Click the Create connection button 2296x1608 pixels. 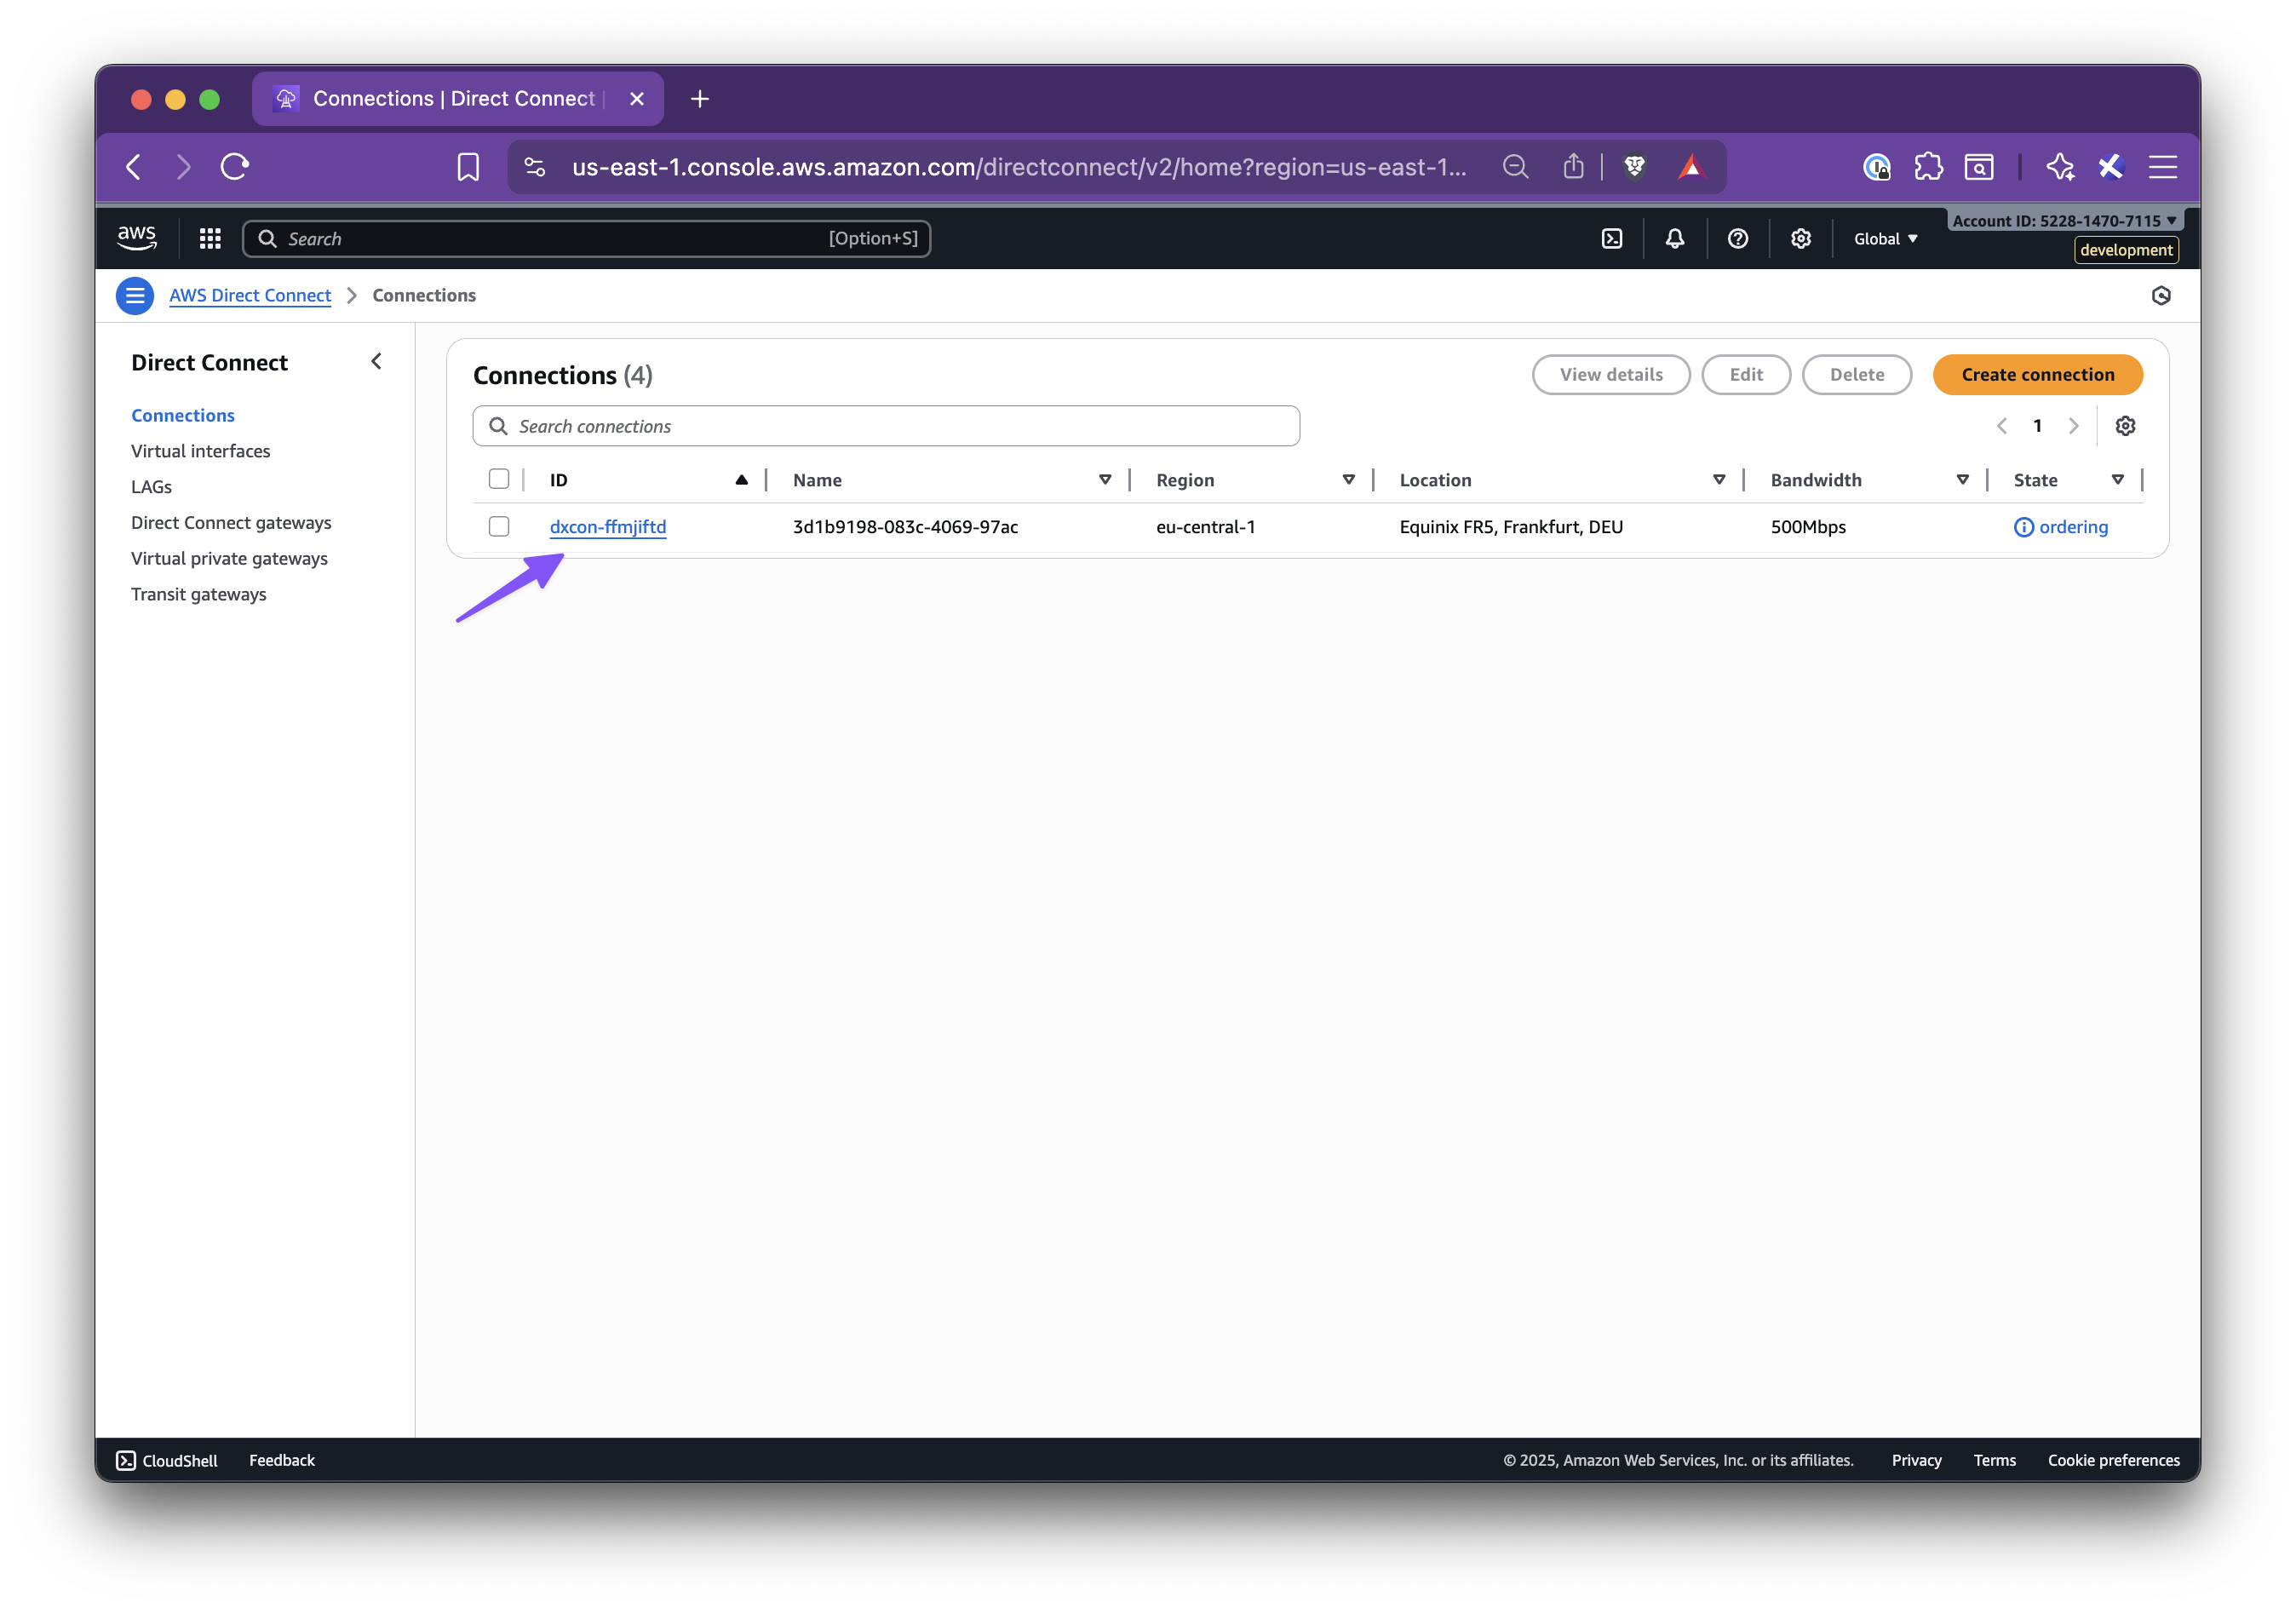coord(2037,374)
